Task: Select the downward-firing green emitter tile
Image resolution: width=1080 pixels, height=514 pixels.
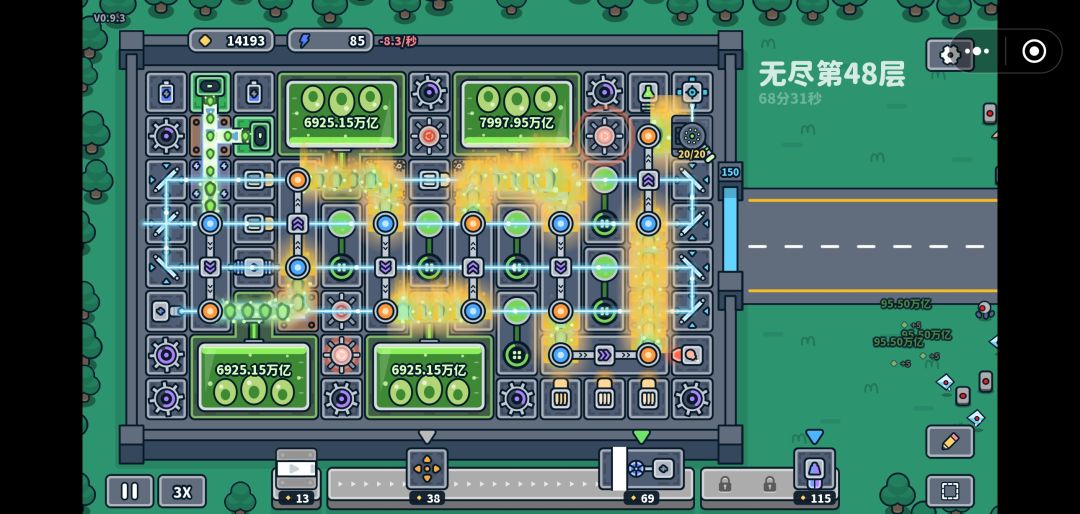Action: tap(209, 88)
